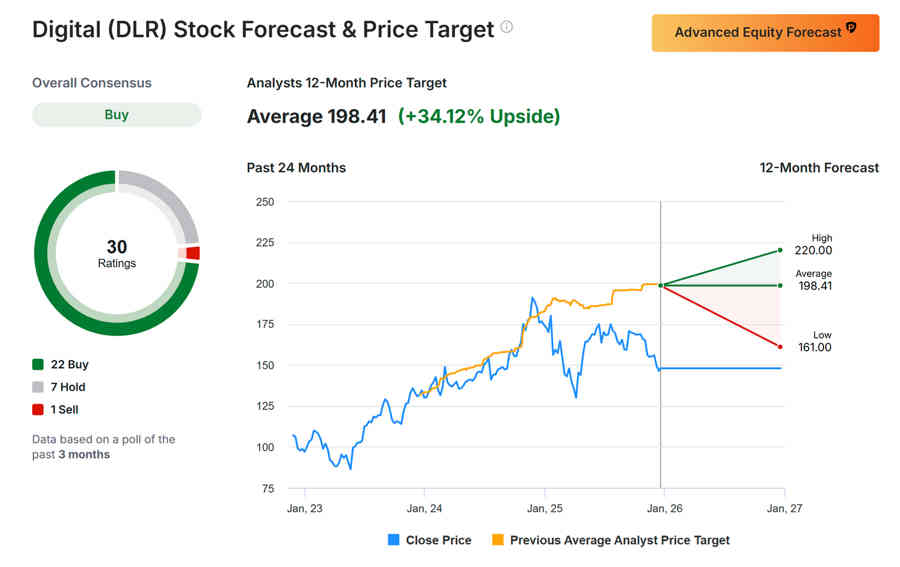Screen dimensions: 900x567
Task: Click the orange analyst target legend swatch
Action: 497,540
